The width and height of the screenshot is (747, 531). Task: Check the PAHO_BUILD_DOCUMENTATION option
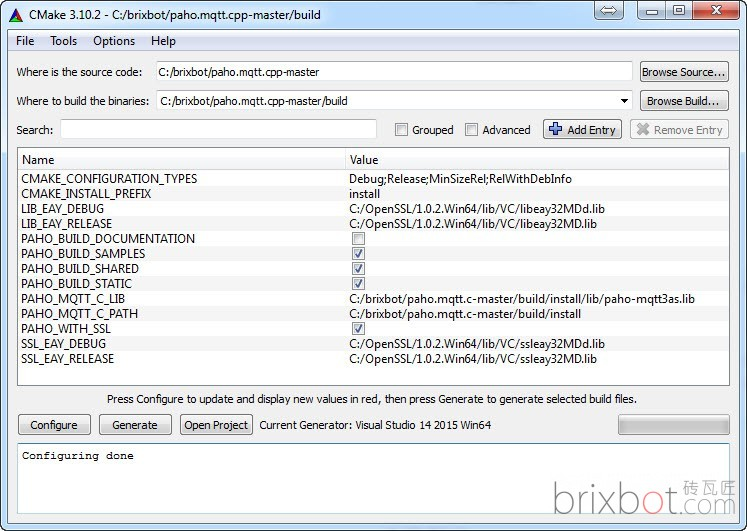tap(358, 239)
